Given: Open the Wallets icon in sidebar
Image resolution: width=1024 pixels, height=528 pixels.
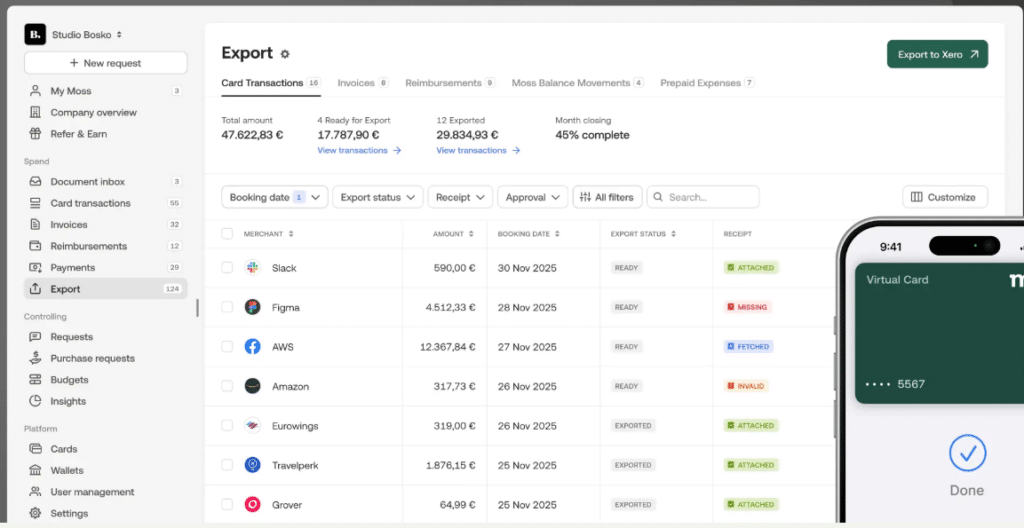Looking at the screenshot, I should click(36, 470).
